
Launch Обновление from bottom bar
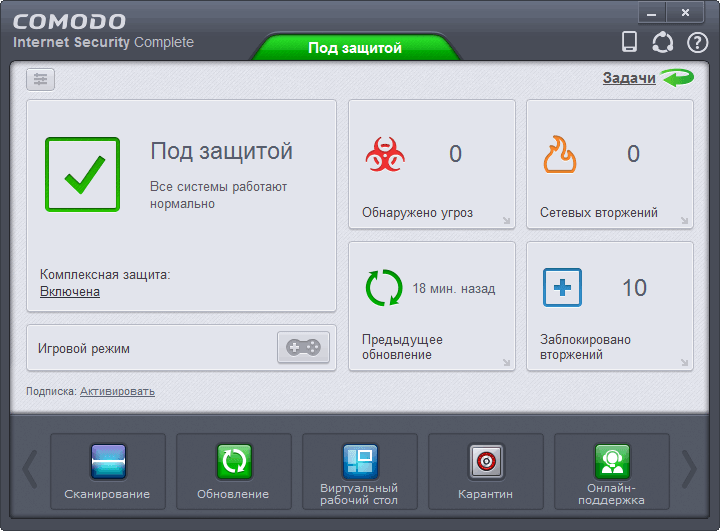tap(234, 472)
